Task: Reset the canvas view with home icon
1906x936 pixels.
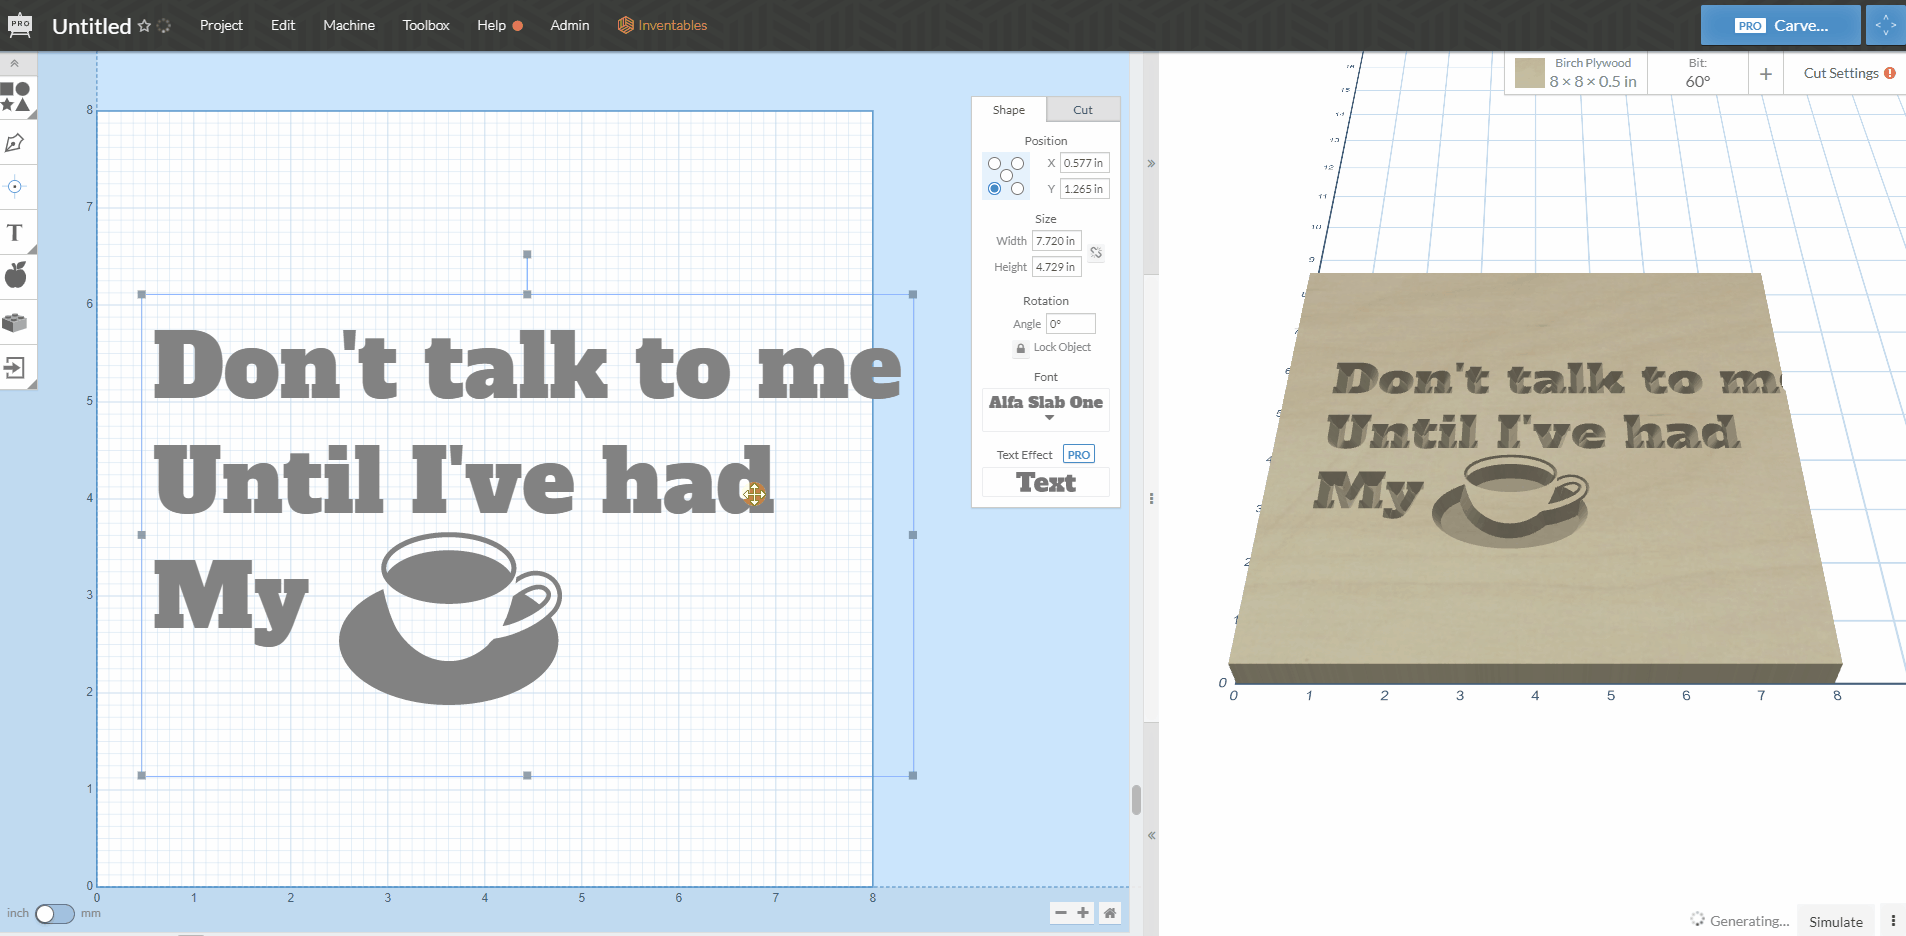Action: (x=1109, y=912)
